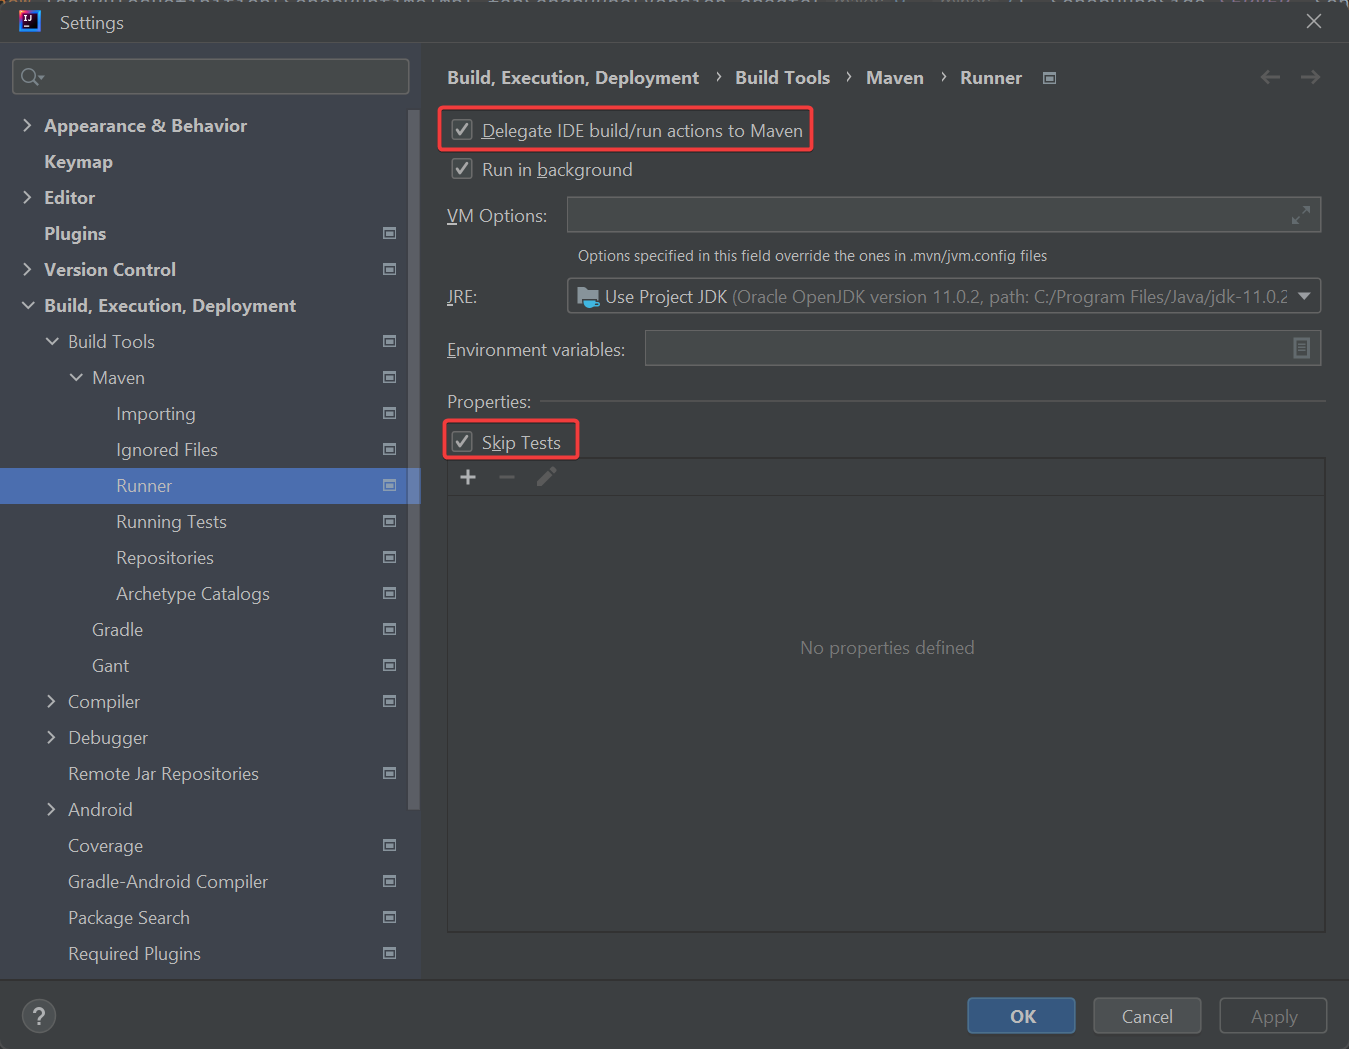The width and height of the screenshot is (1349, 1049).
Task: Expand the Debugger node
Action: [51, 737]
